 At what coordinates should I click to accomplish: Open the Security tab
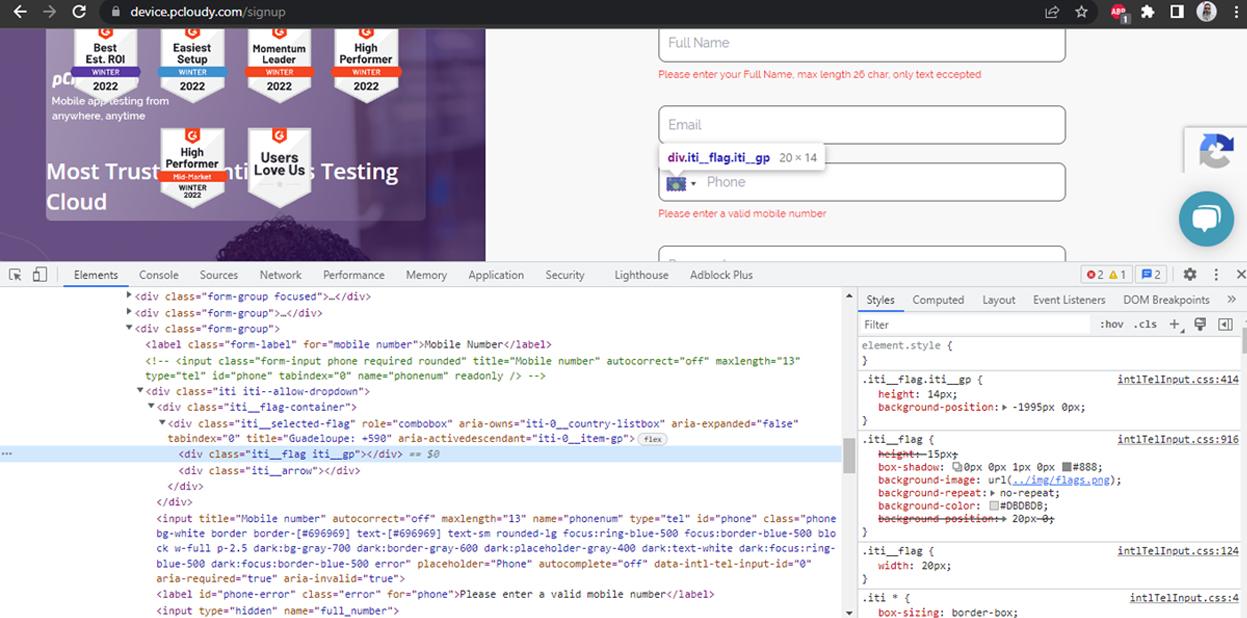pos(565,274)
